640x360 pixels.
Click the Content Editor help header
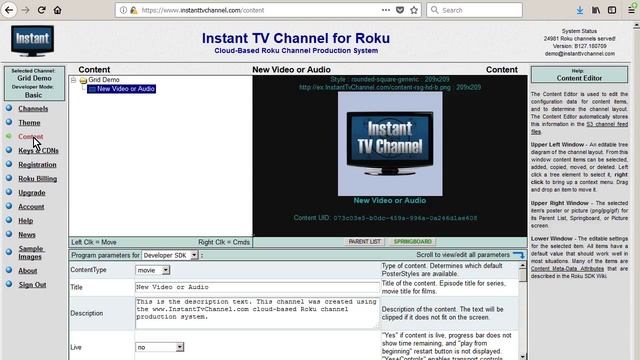click(x=579, y=75)
